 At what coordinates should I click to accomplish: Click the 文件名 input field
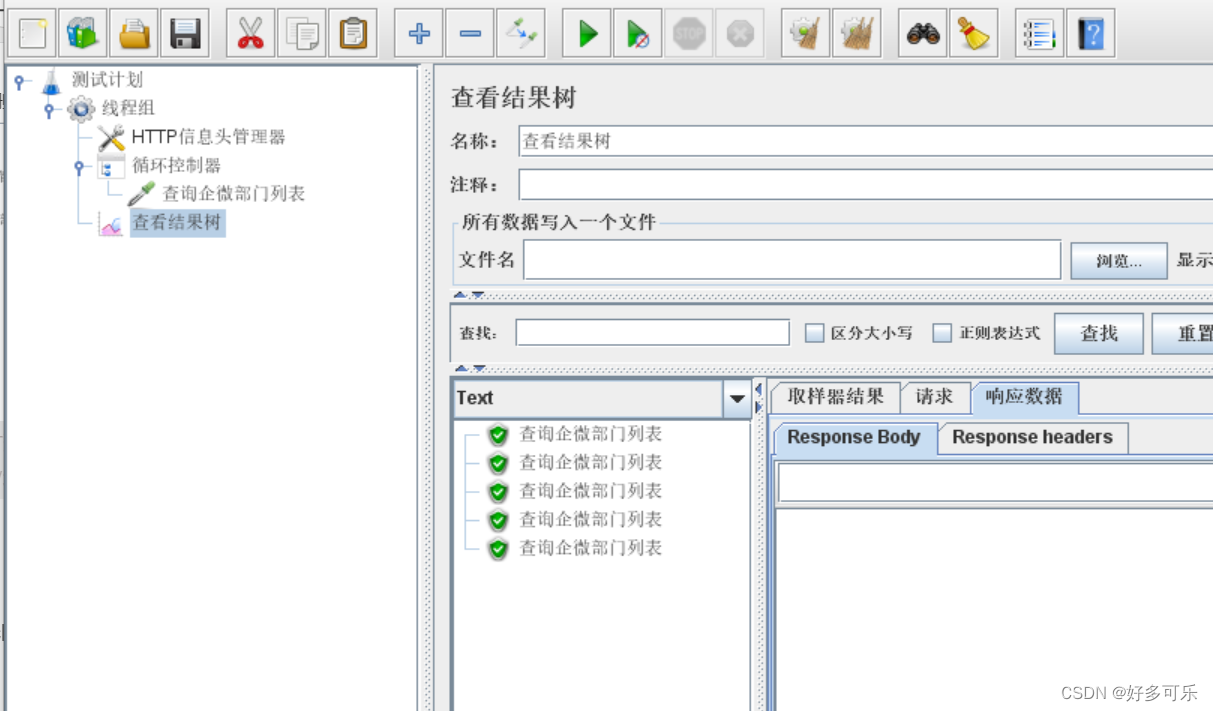point(792,260)
